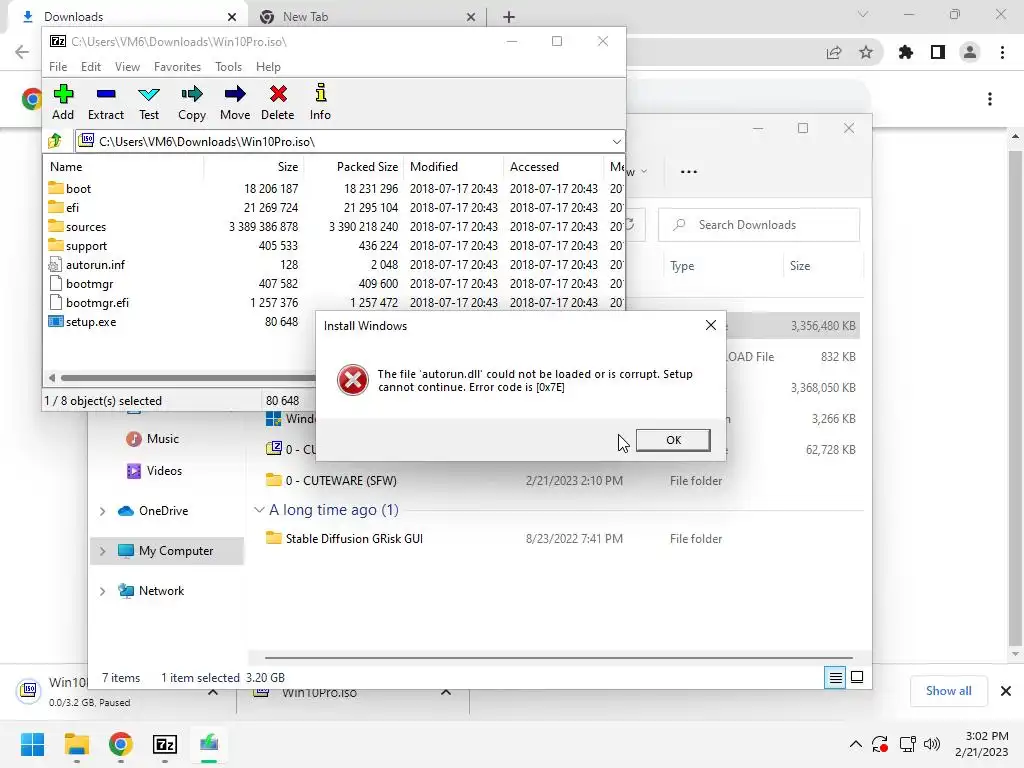This screenshot has width=1024, height=768.
Task: Select the efi folder in 7-Zip
Action: tap(72, 208)
